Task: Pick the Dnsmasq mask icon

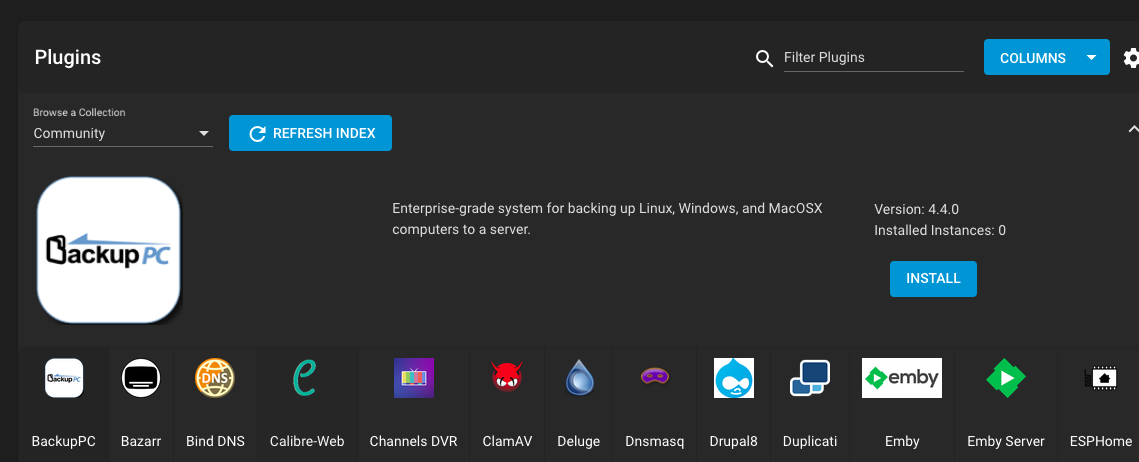Action: coord(654,376)
